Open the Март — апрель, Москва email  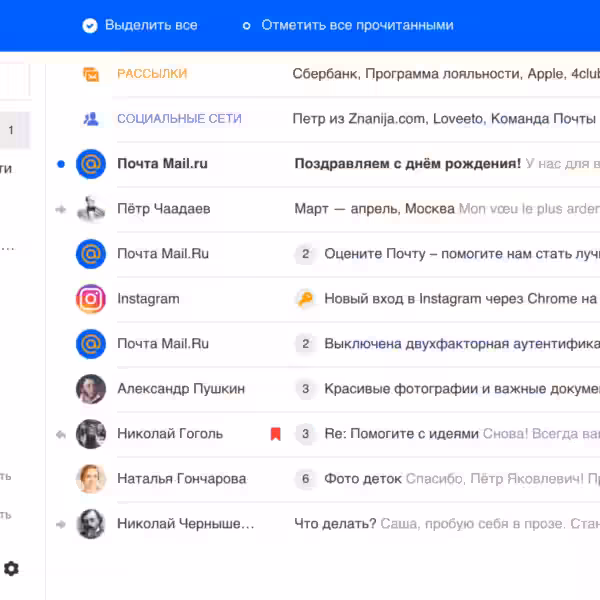(440, 209)
